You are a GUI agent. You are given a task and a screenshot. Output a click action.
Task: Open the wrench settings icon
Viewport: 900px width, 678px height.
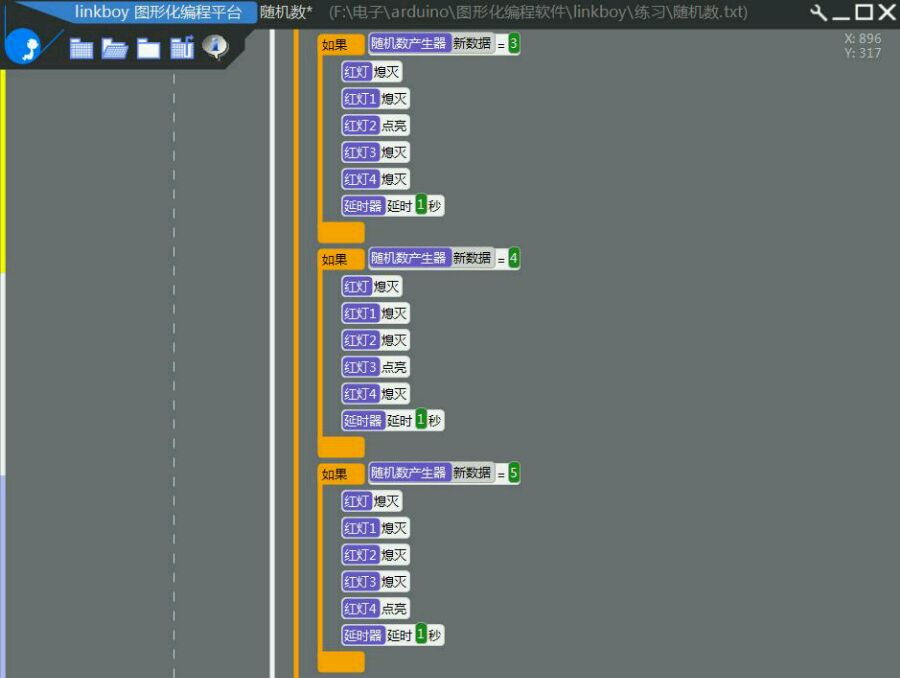point(818,12)
